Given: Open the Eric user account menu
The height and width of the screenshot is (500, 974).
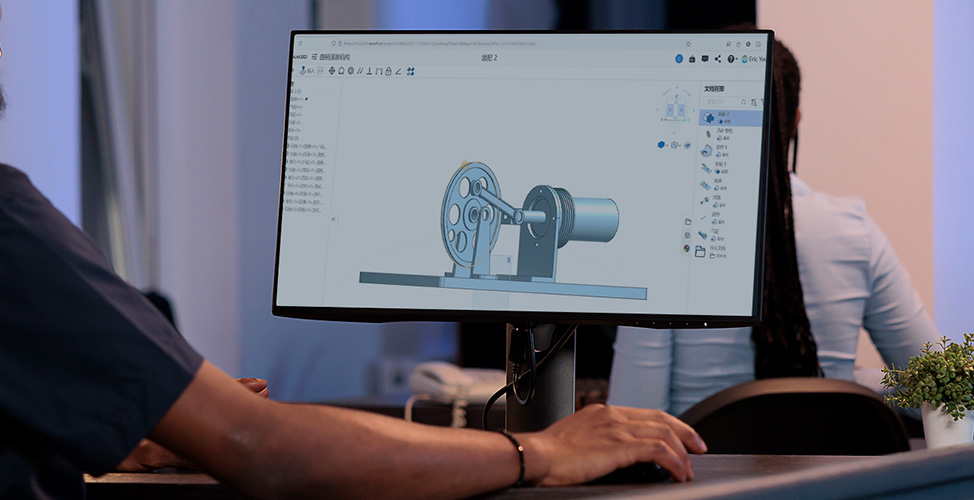Looking at the screenshot, I should pos(753,60).
